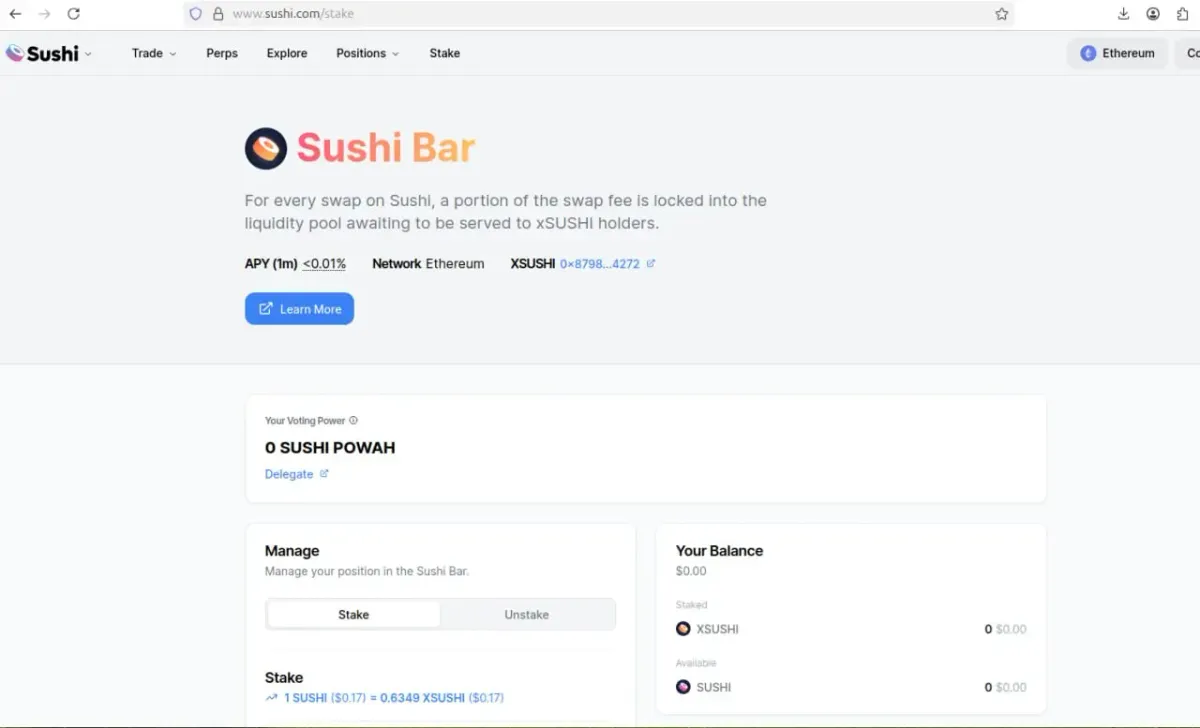Click the Learn More button

point(299,309)
